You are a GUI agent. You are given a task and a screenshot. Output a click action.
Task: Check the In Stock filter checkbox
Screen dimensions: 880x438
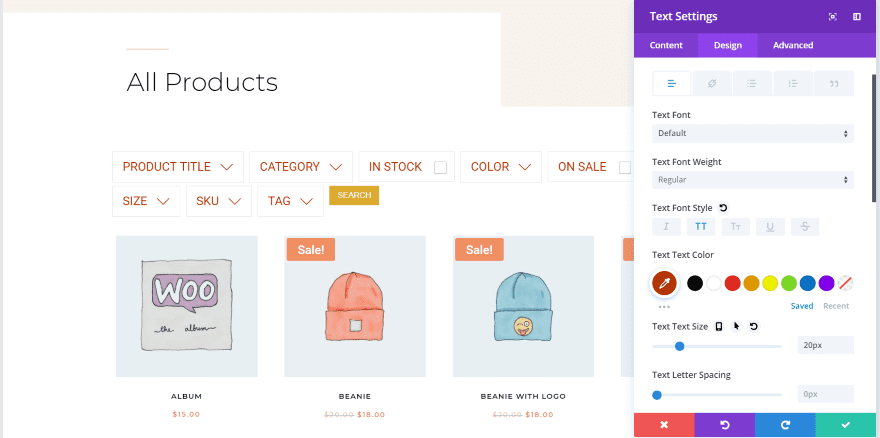coord(440,167)
